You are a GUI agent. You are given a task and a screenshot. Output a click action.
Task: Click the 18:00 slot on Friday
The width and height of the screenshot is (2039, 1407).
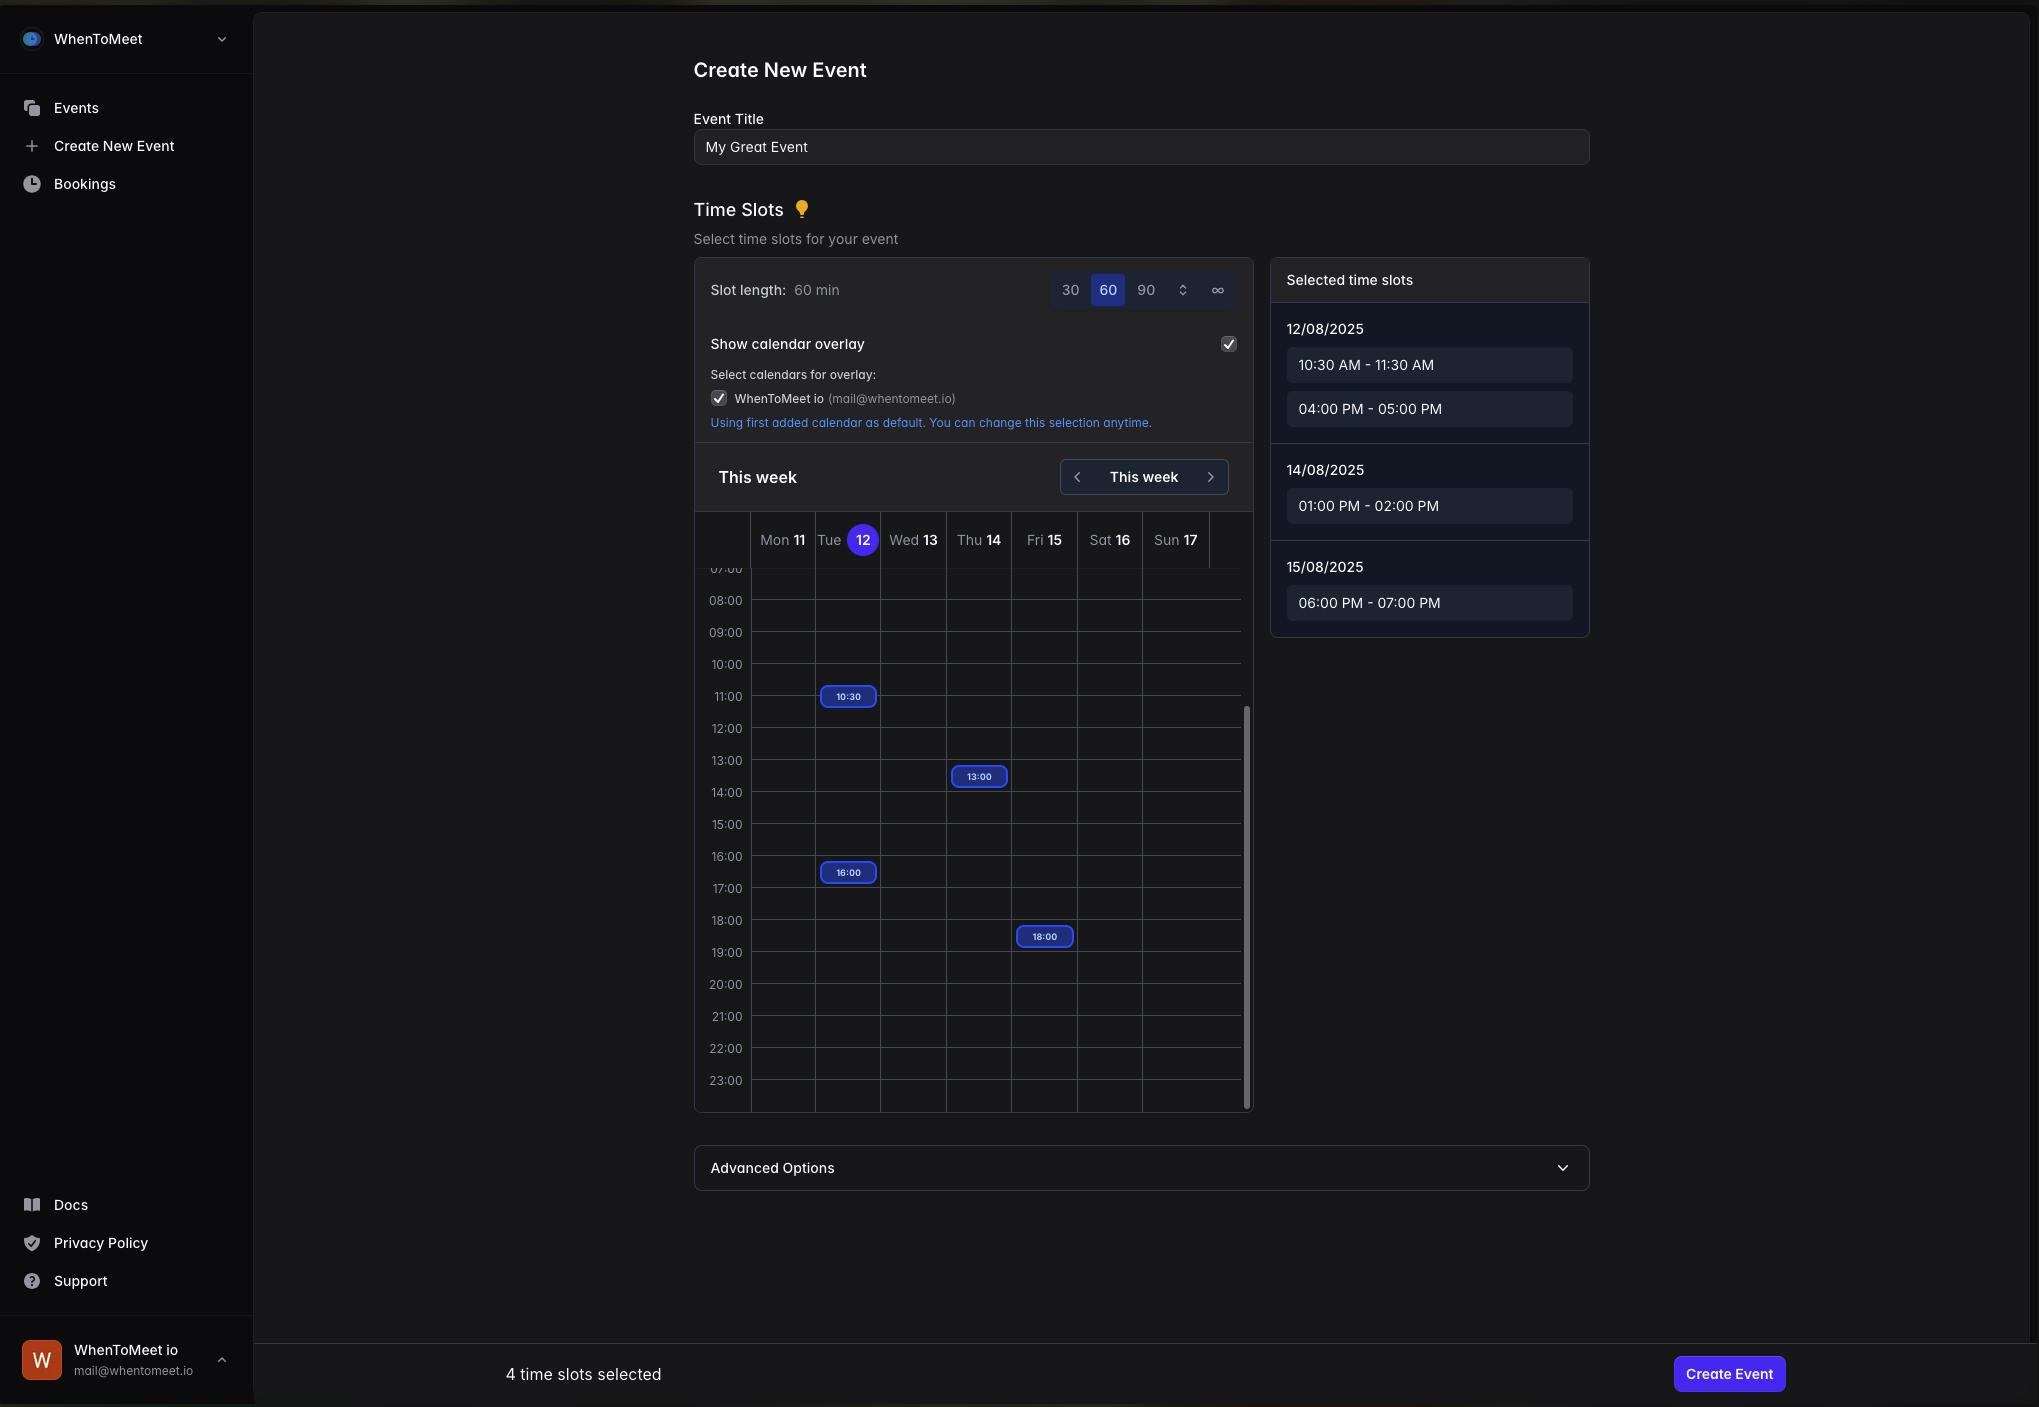(x=1044, y=937)
